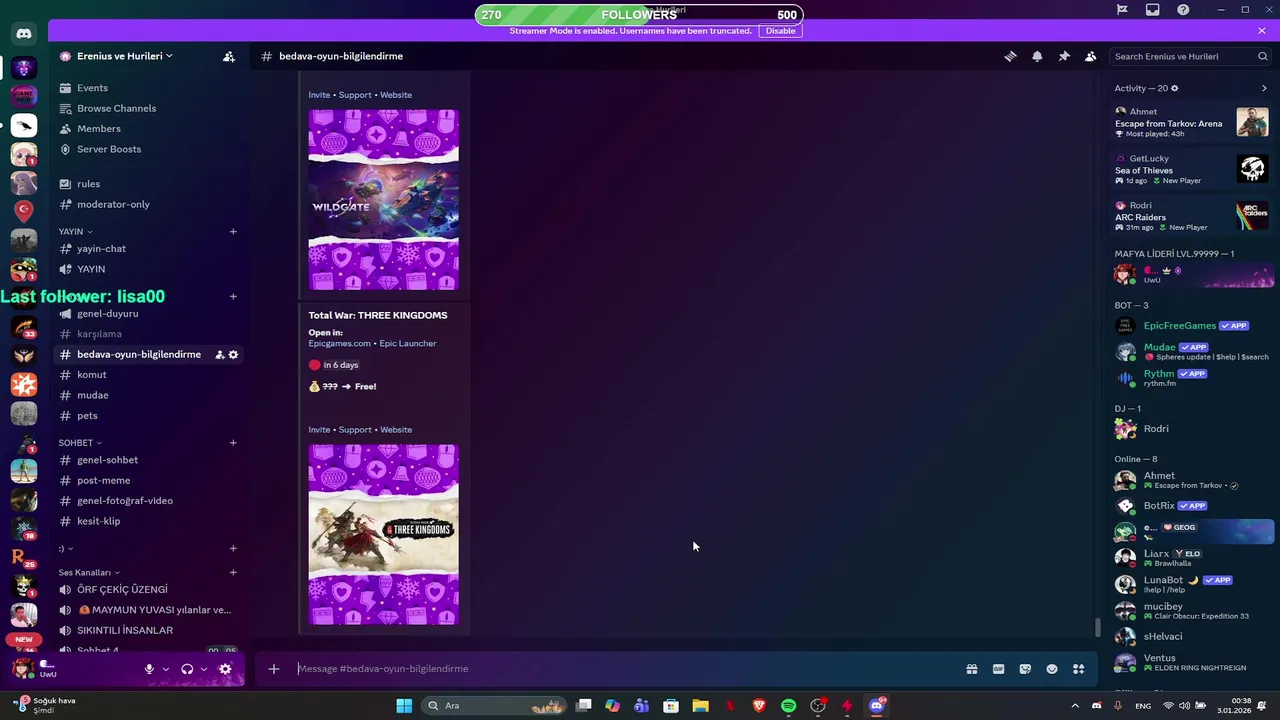Screen dimensions: 1280x720
Task: Add channel to SOHBET category
Action: tap(233, 443)
